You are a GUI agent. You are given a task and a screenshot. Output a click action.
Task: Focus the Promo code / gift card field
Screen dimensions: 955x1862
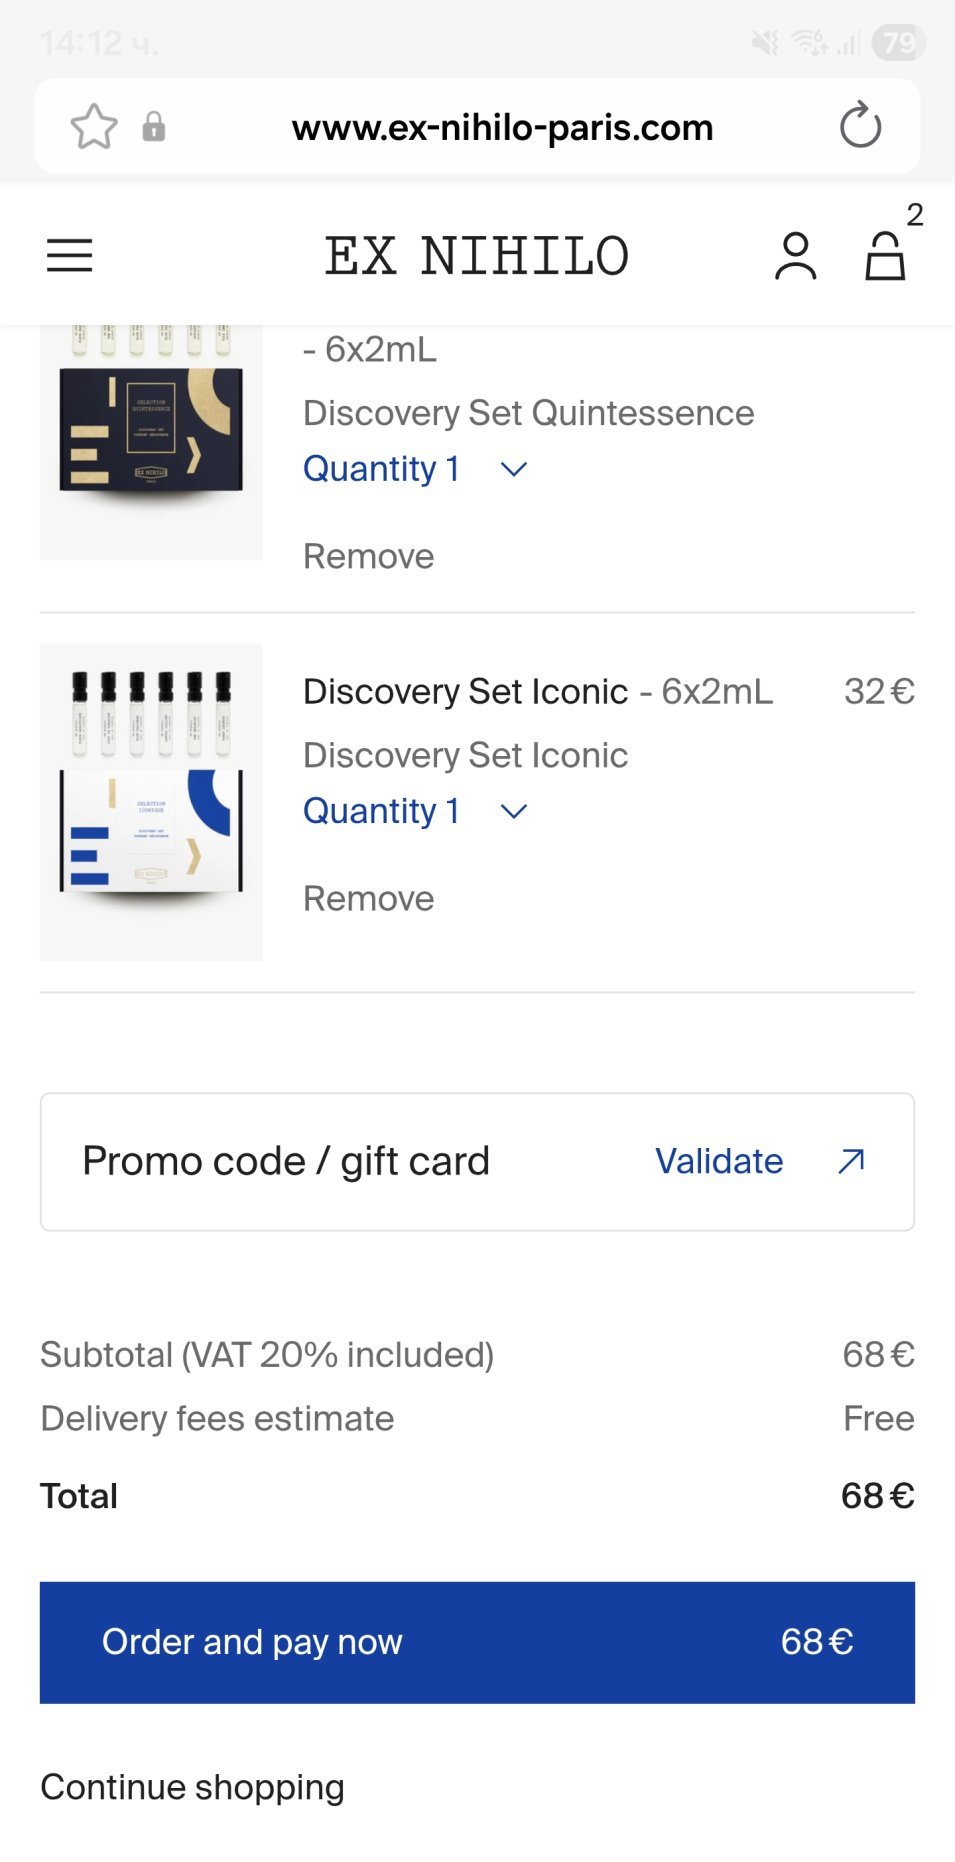pos(286,1161)
